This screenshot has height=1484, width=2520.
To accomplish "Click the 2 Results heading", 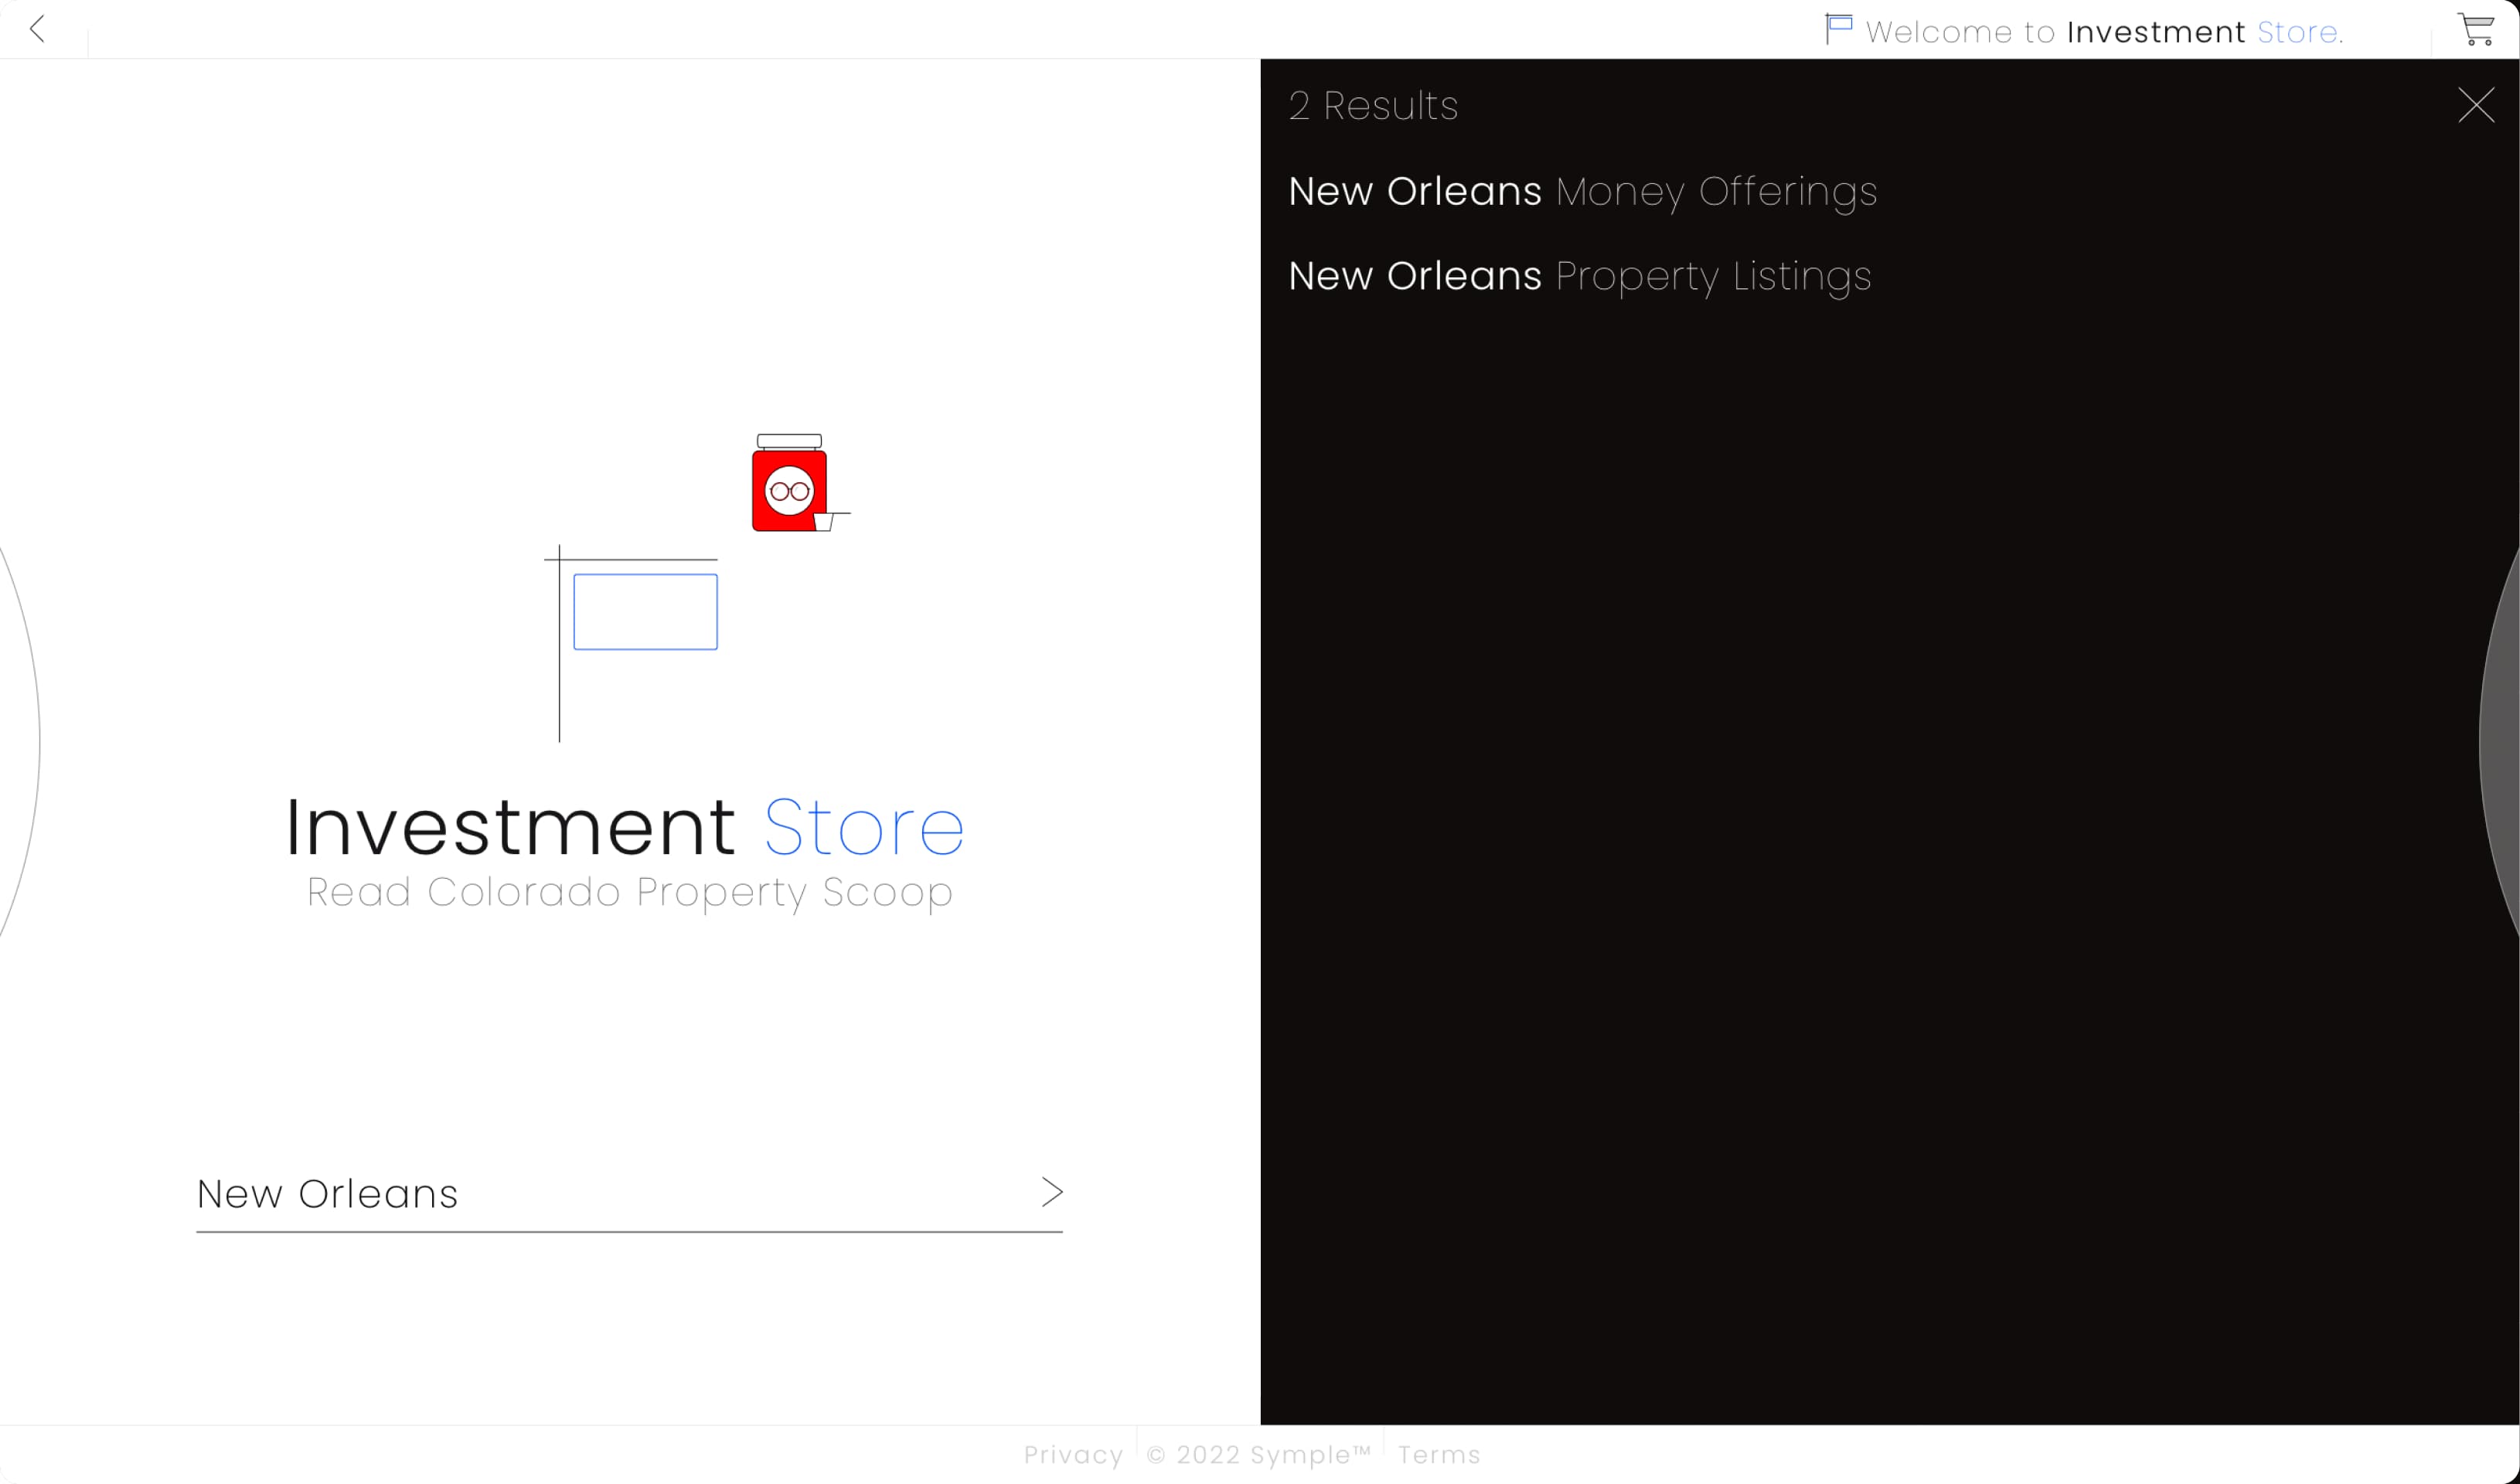I will pos(1372,106).
